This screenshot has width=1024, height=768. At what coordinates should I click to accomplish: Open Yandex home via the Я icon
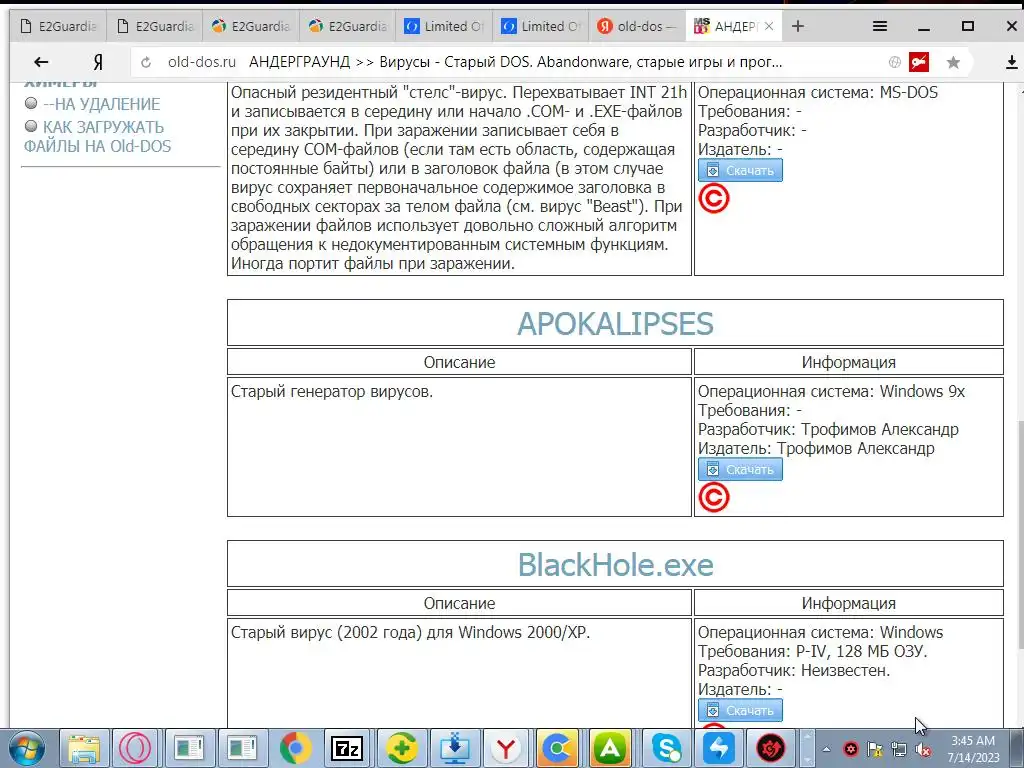(x=98, y=62)
